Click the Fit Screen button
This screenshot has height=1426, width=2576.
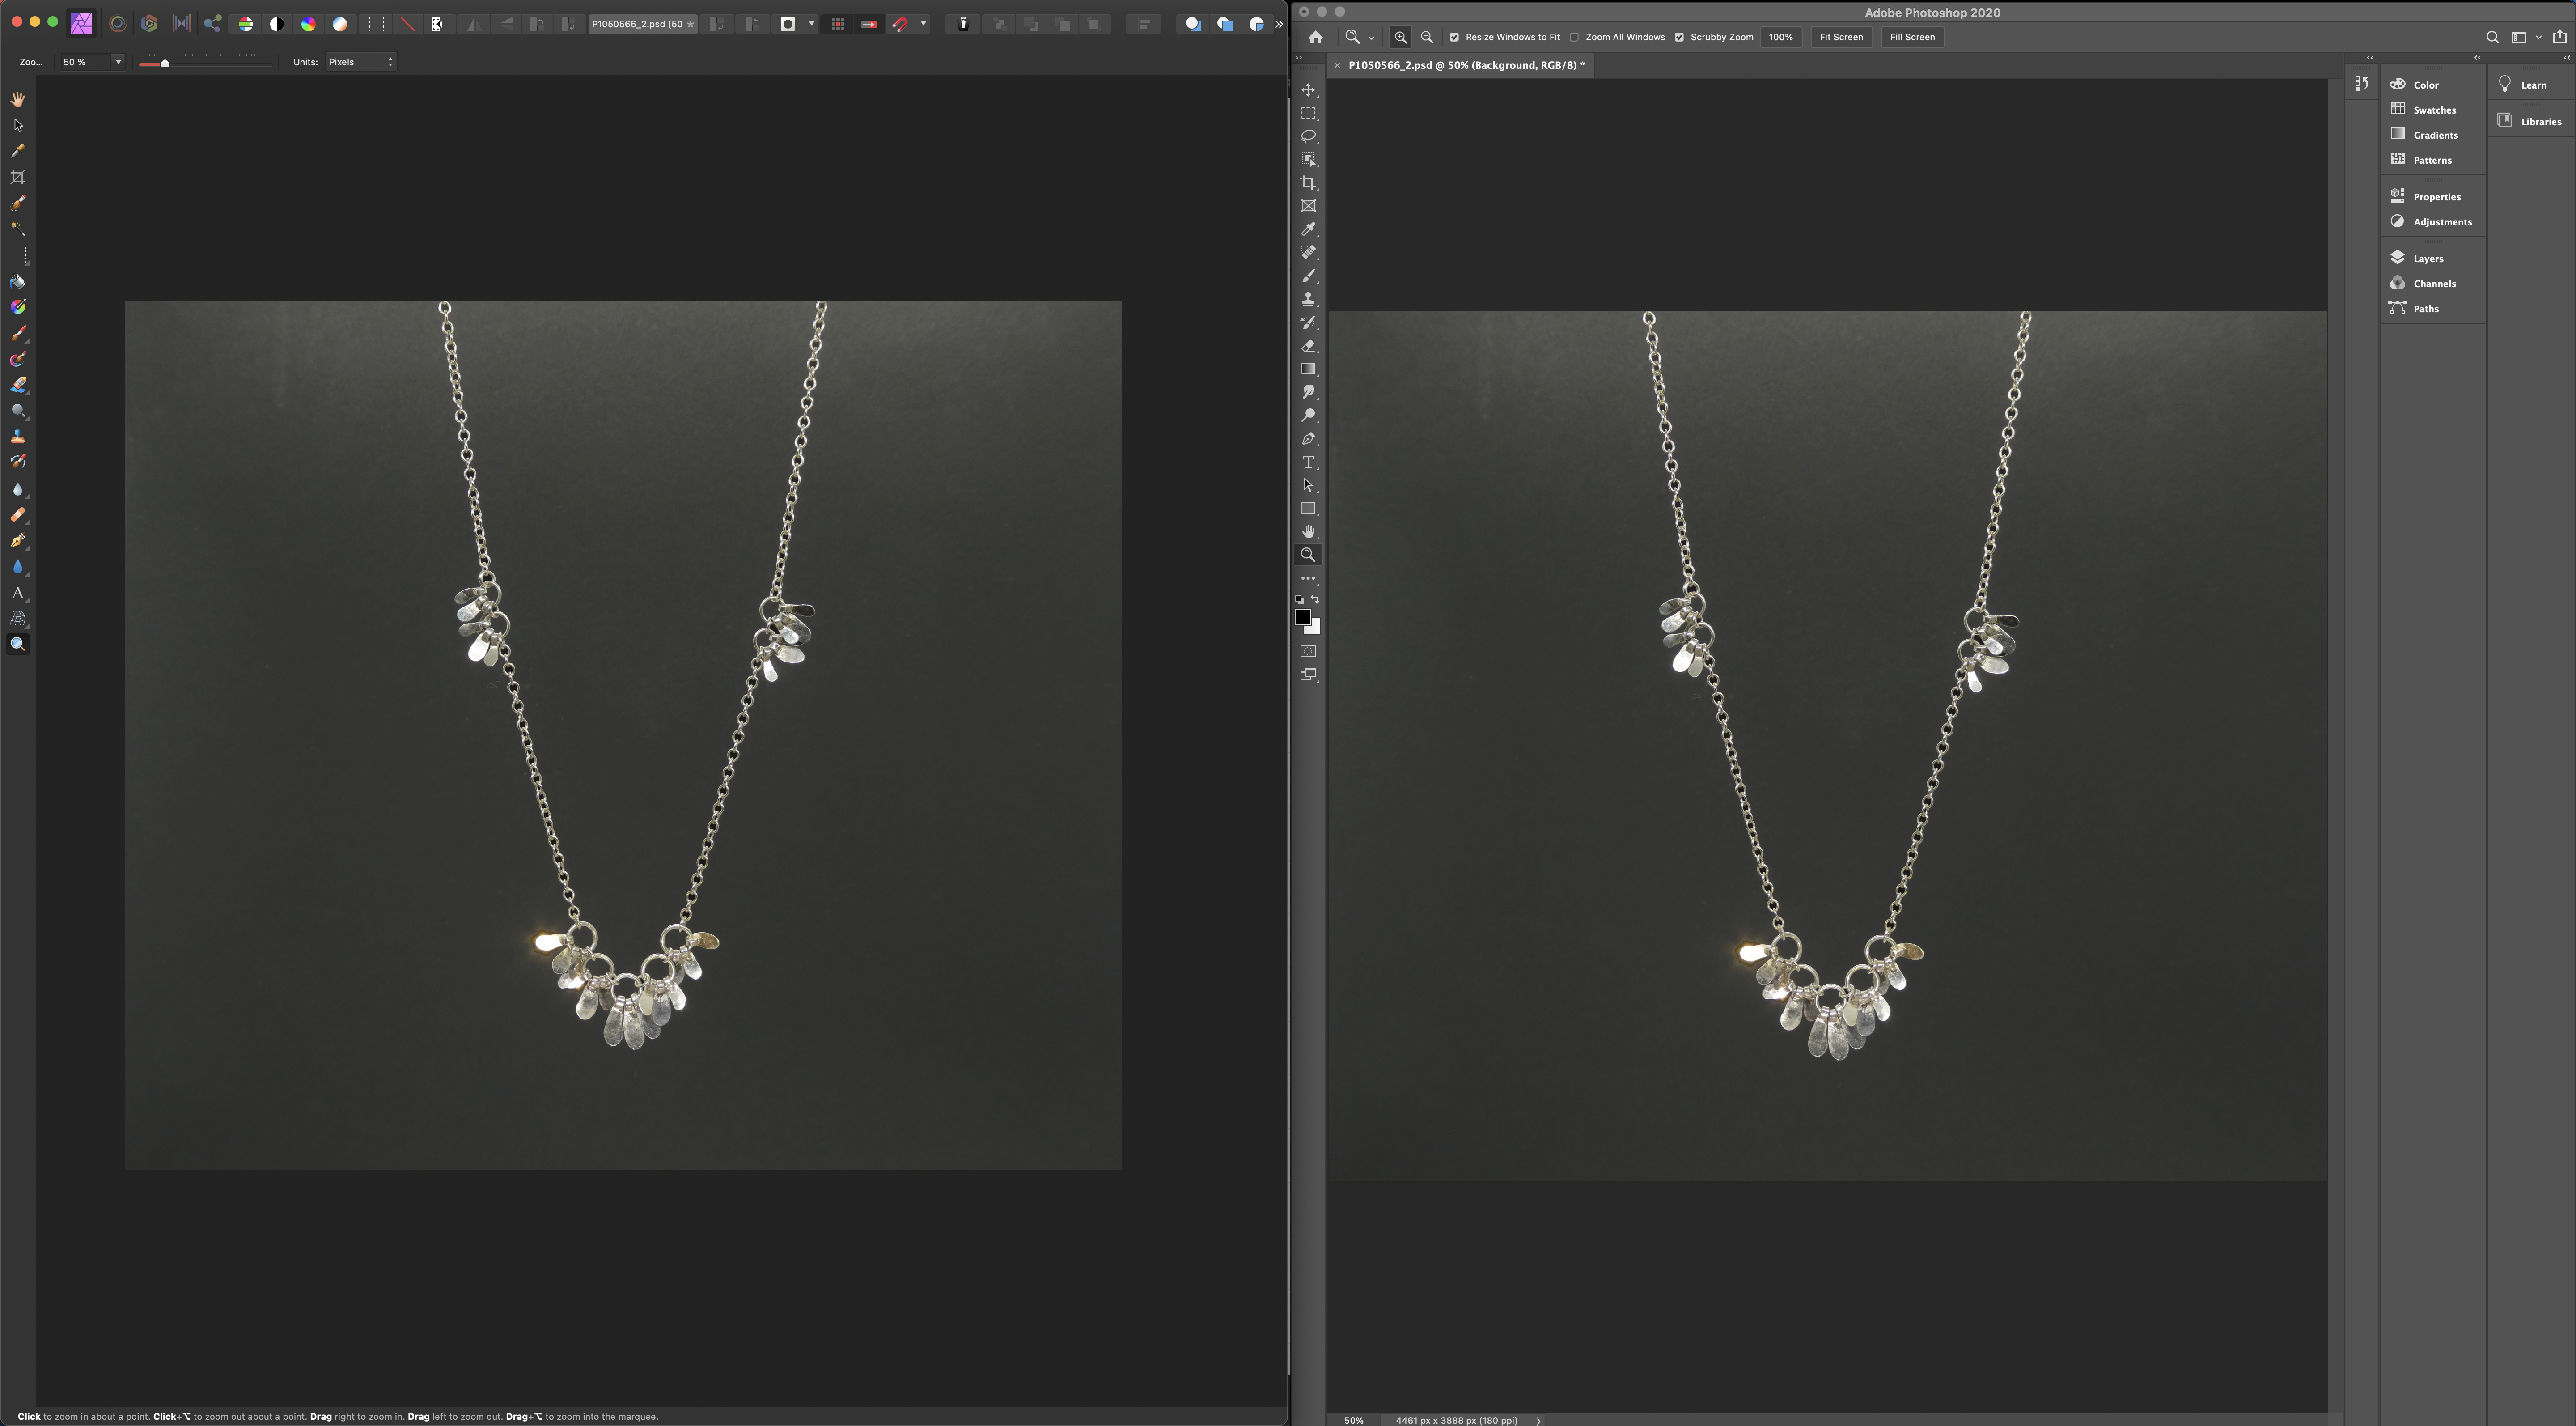click(x=1841, y=37)
